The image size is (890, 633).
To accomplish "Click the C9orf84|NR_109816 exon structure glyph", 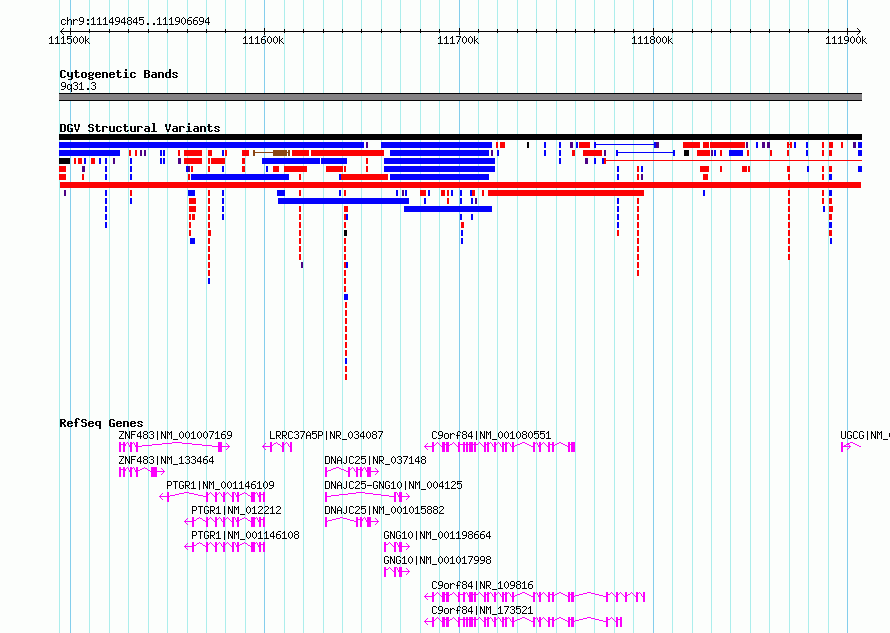I will (535, 597).
